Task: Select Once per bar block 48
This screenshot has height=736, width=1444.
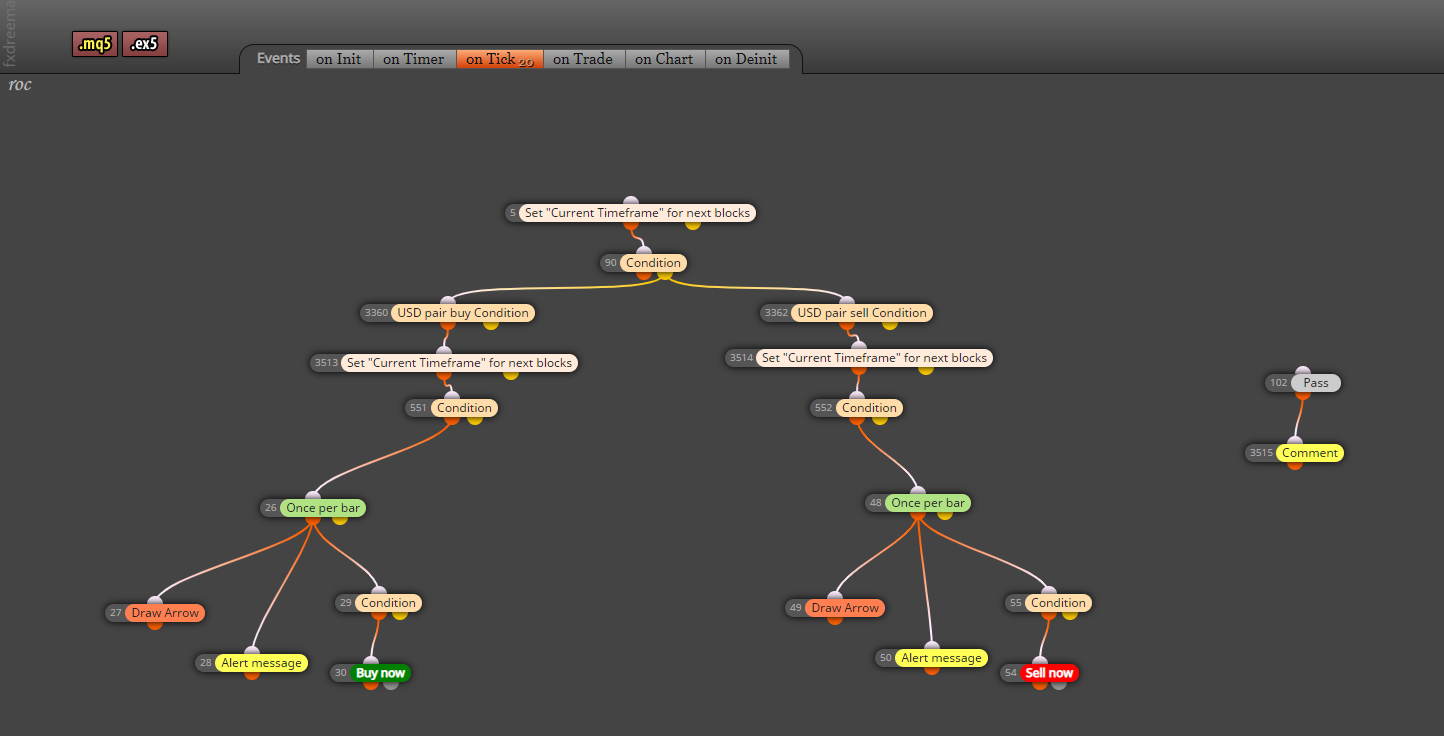Action: coord(928,503)
